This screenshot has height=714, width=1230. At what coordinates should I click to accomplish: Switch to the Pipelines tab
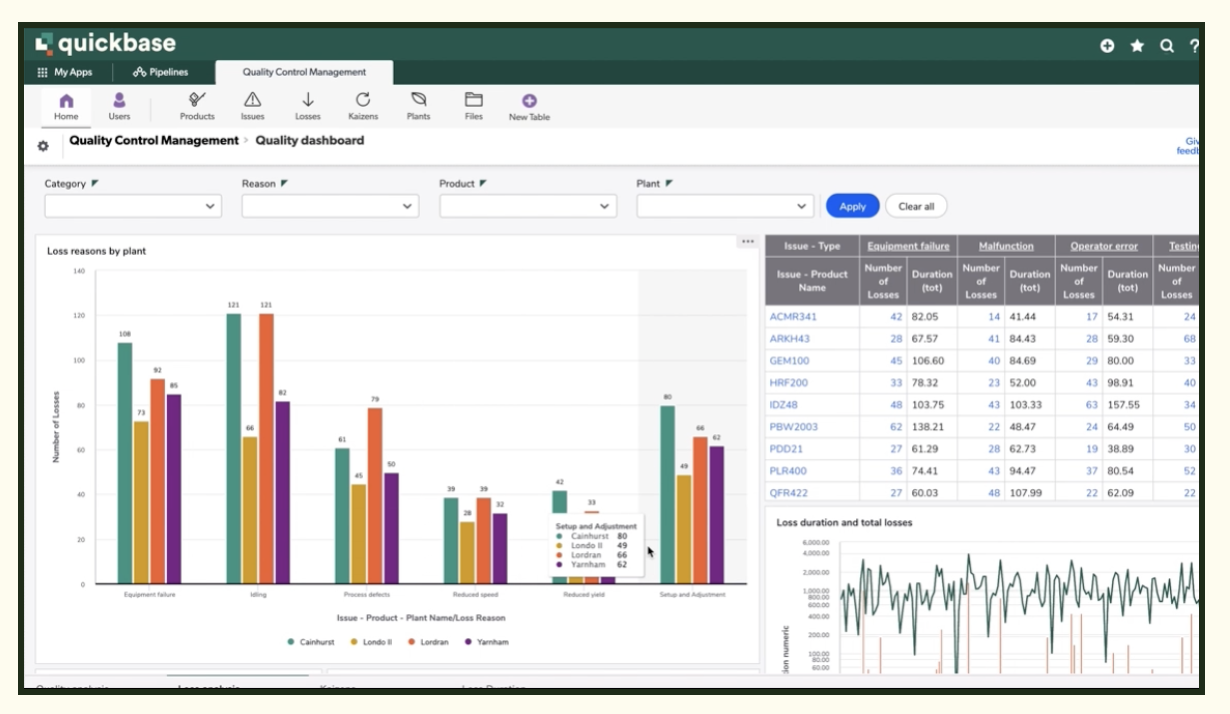pos(160,72)
